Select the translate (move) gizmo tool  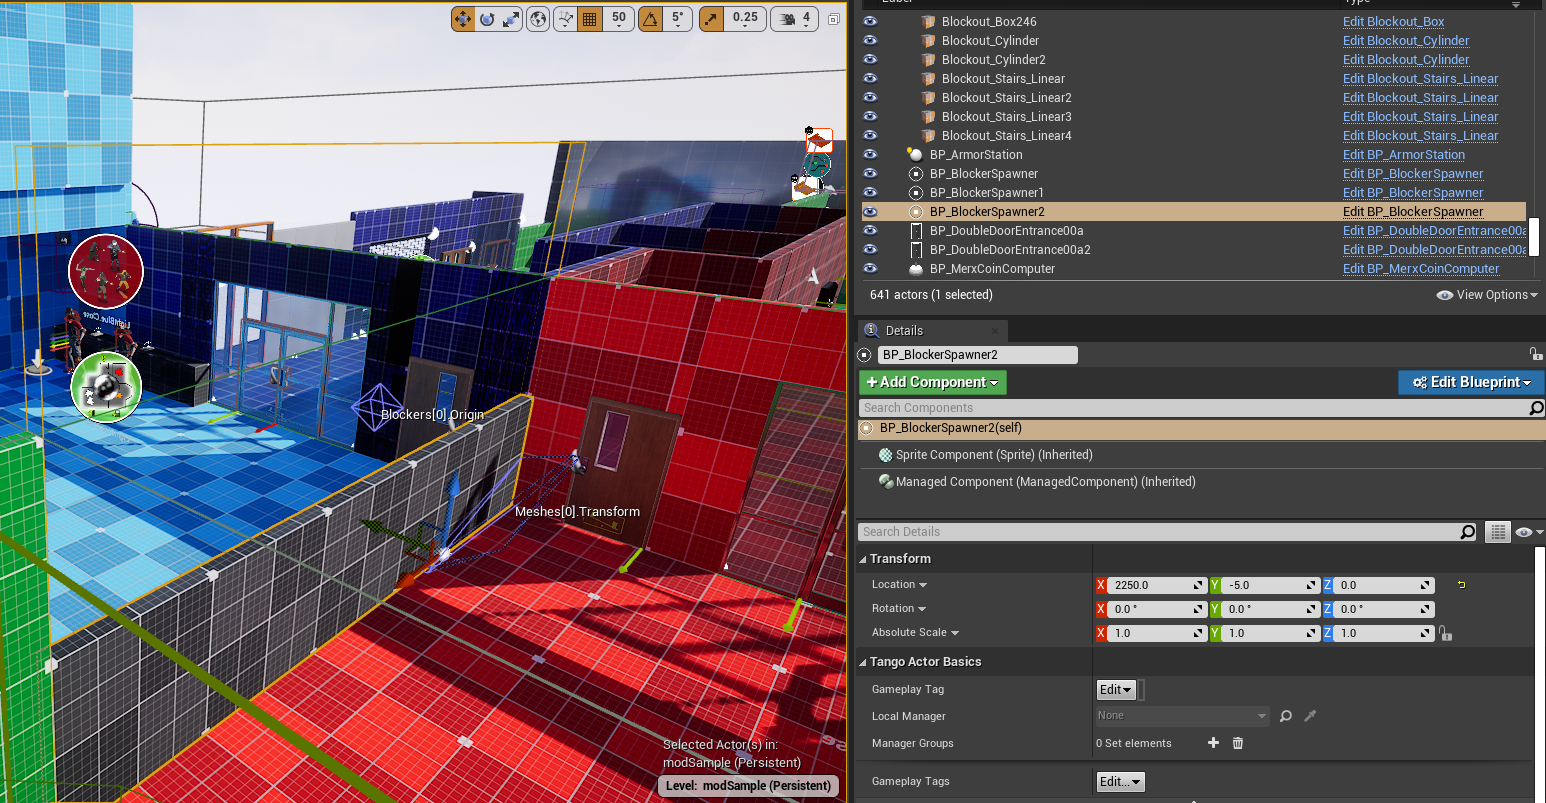click(463, 19)
